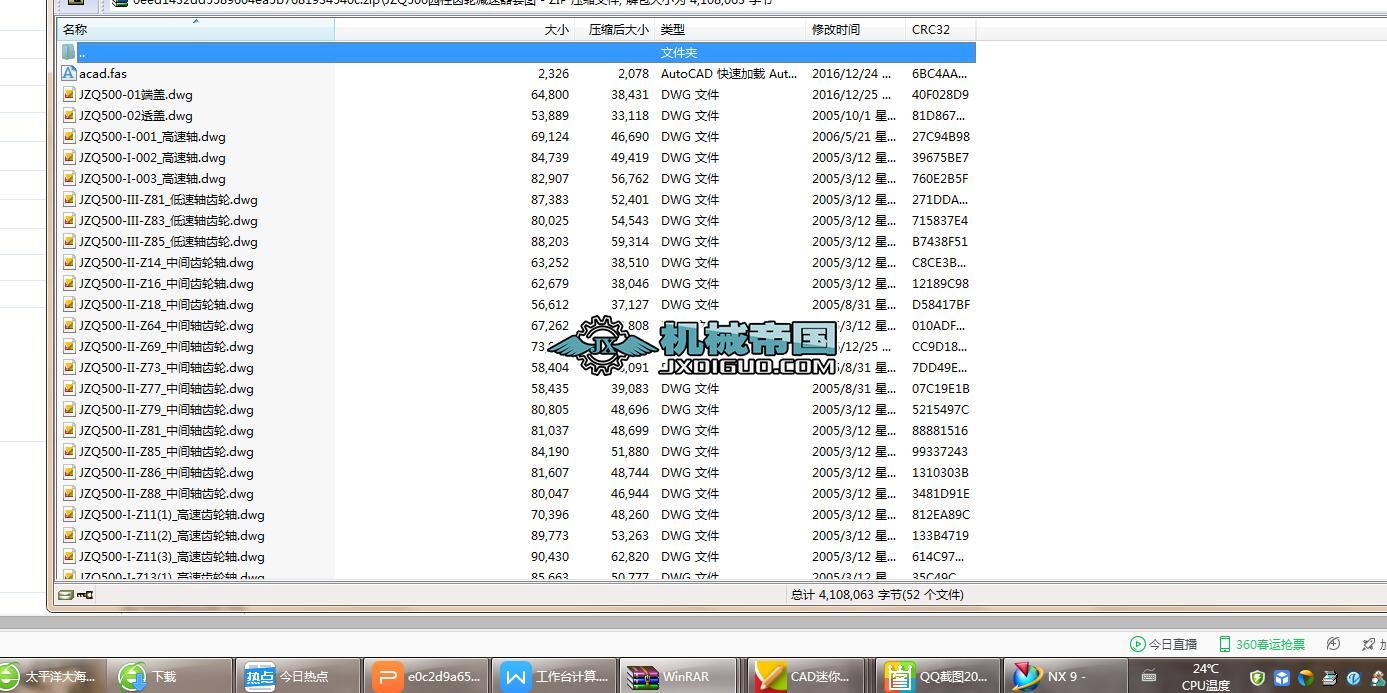Sort files by the 类型 column header
This screenshot has width=1387, height=693.
730,29
